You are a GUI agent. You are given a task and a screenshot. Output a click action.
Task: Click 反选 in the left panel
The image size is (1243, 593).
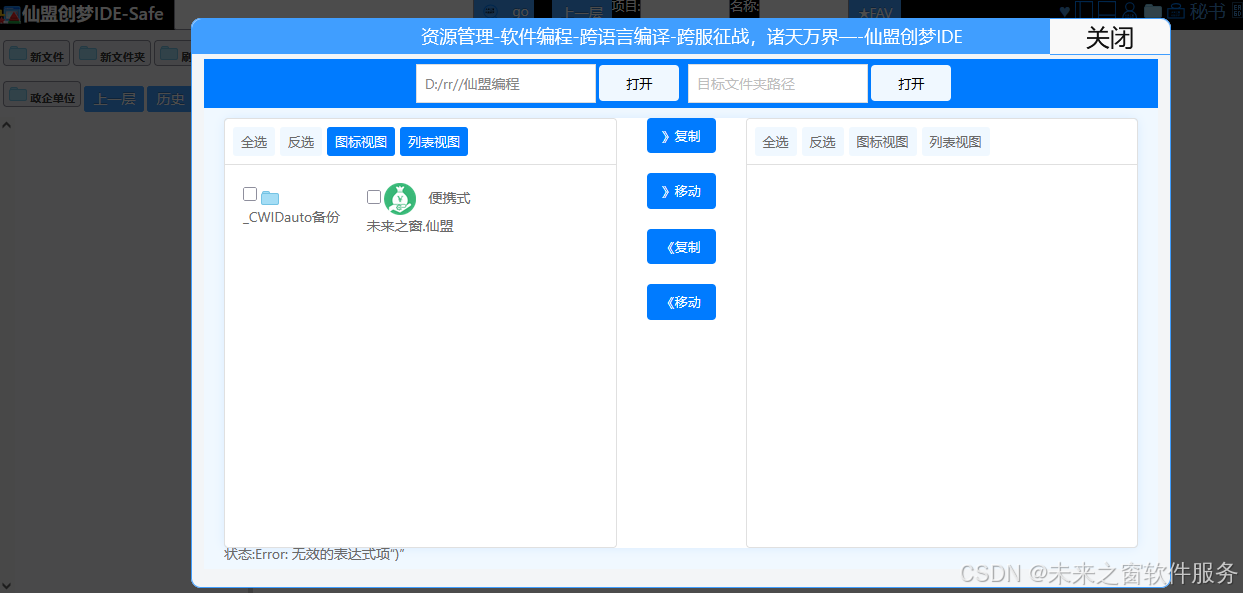point(301,142)
